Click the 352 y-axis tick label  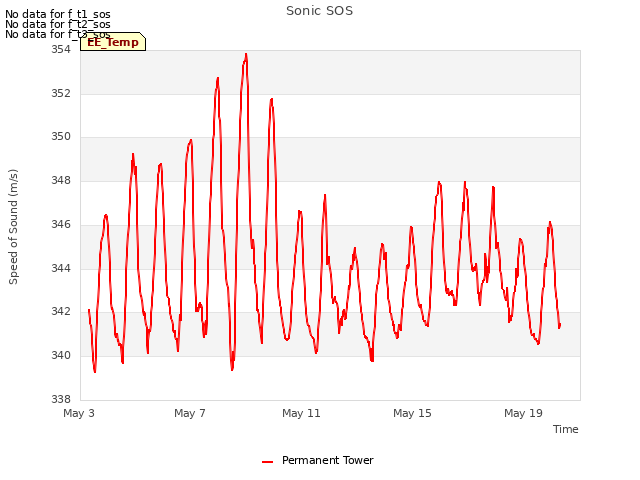pyautogui.click(x=61, y=93)
